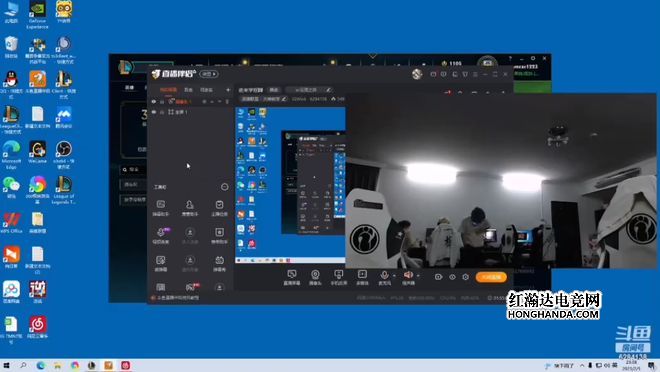Launch WPS Office desktop shortcut

pos(11,223)
